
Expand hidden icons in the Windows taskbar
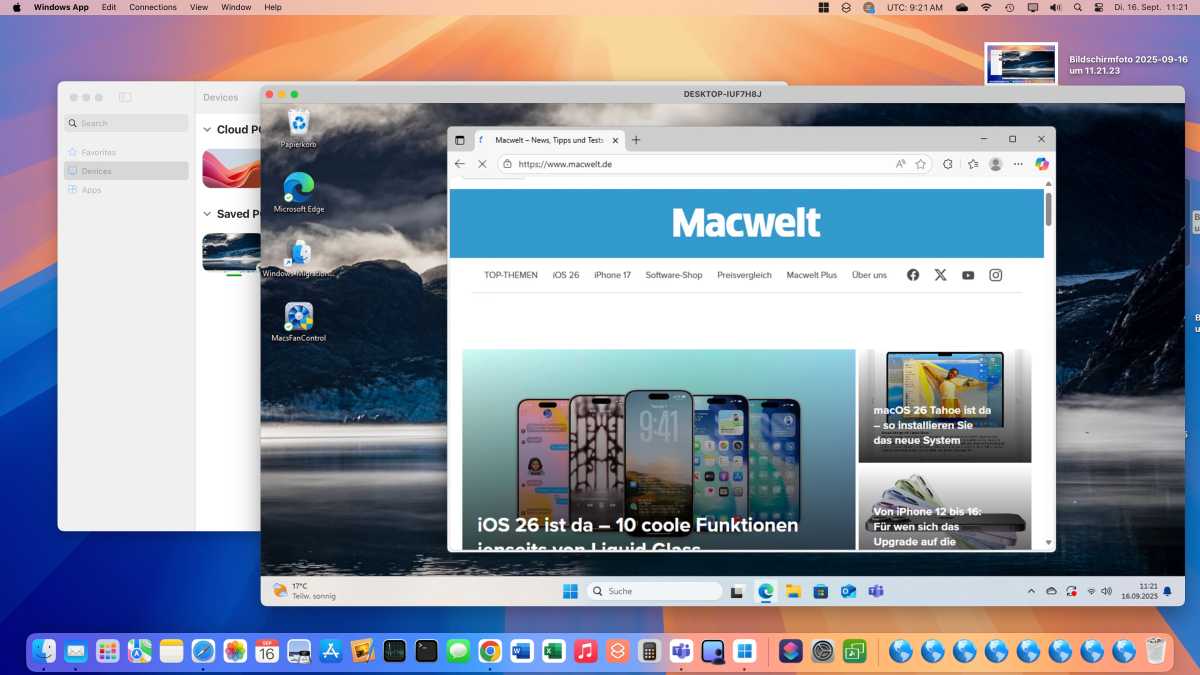[x=1031, y=591]
